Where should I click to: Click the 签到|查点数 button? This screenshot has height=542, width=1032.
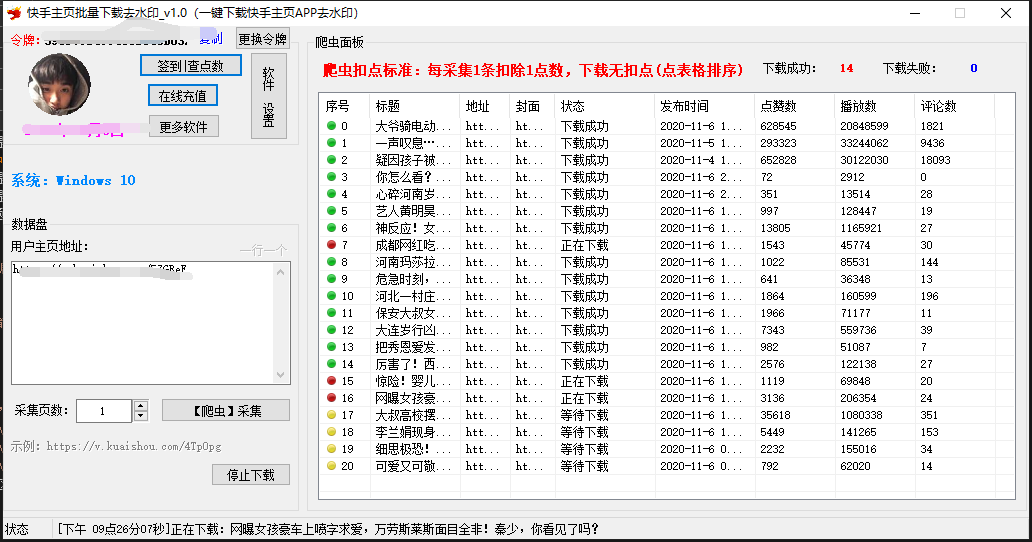[191, 66]
